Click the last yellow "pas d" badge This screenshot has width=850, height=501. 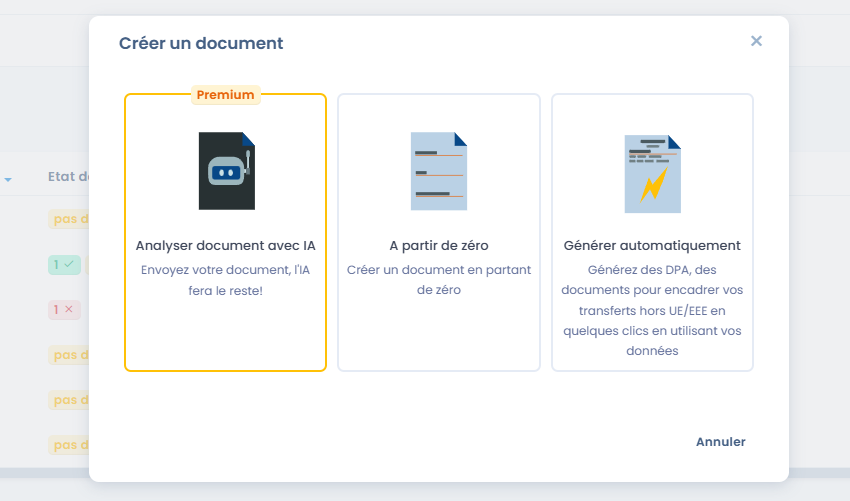68,444
